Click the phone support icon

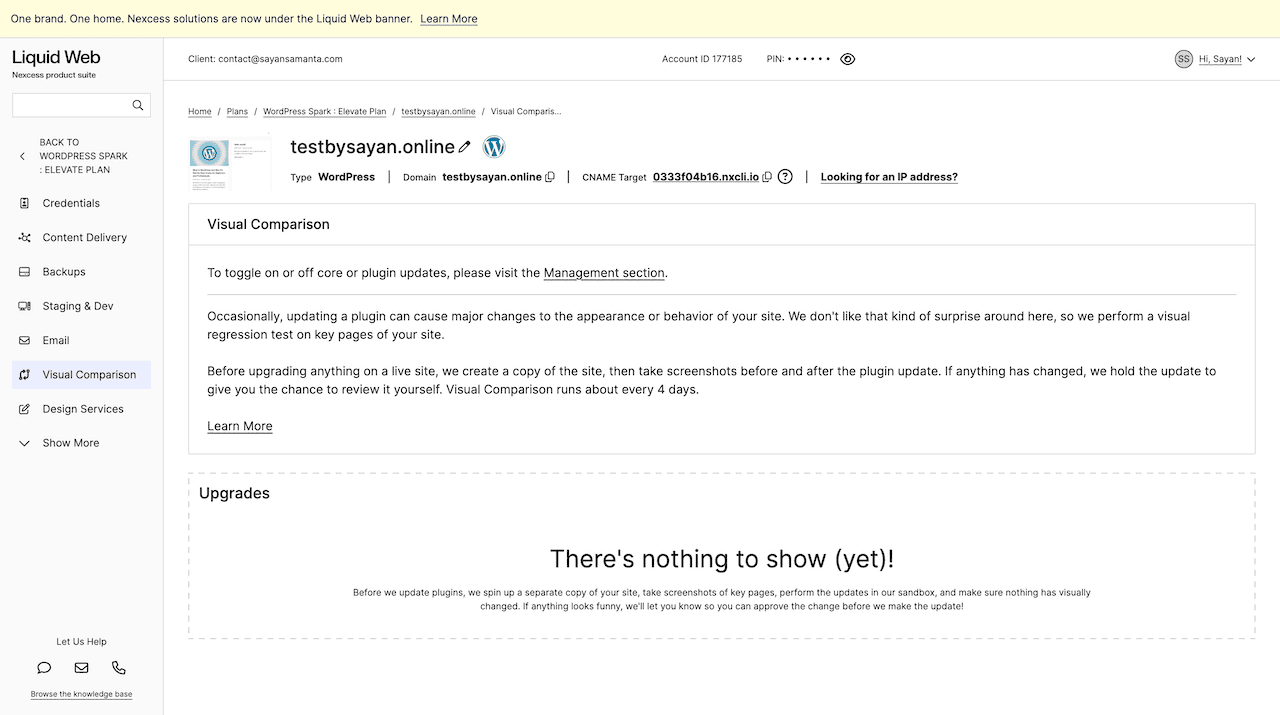119,668
